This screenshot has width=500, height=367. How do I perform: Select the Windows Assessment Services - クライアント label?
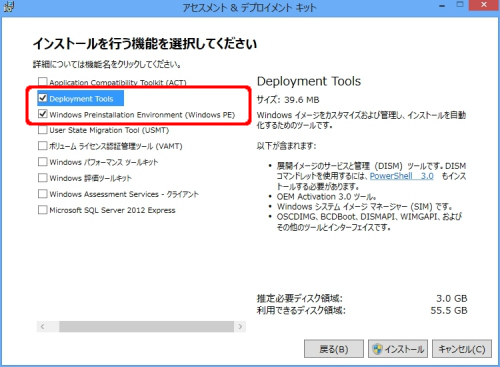[124, 194]
